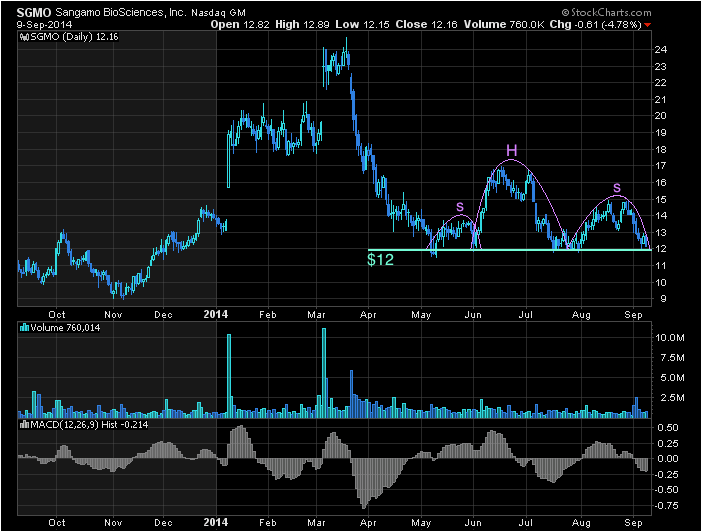Click the Aug label under the MACD panel
Screen dimensions: 702x532
(581, 523)
